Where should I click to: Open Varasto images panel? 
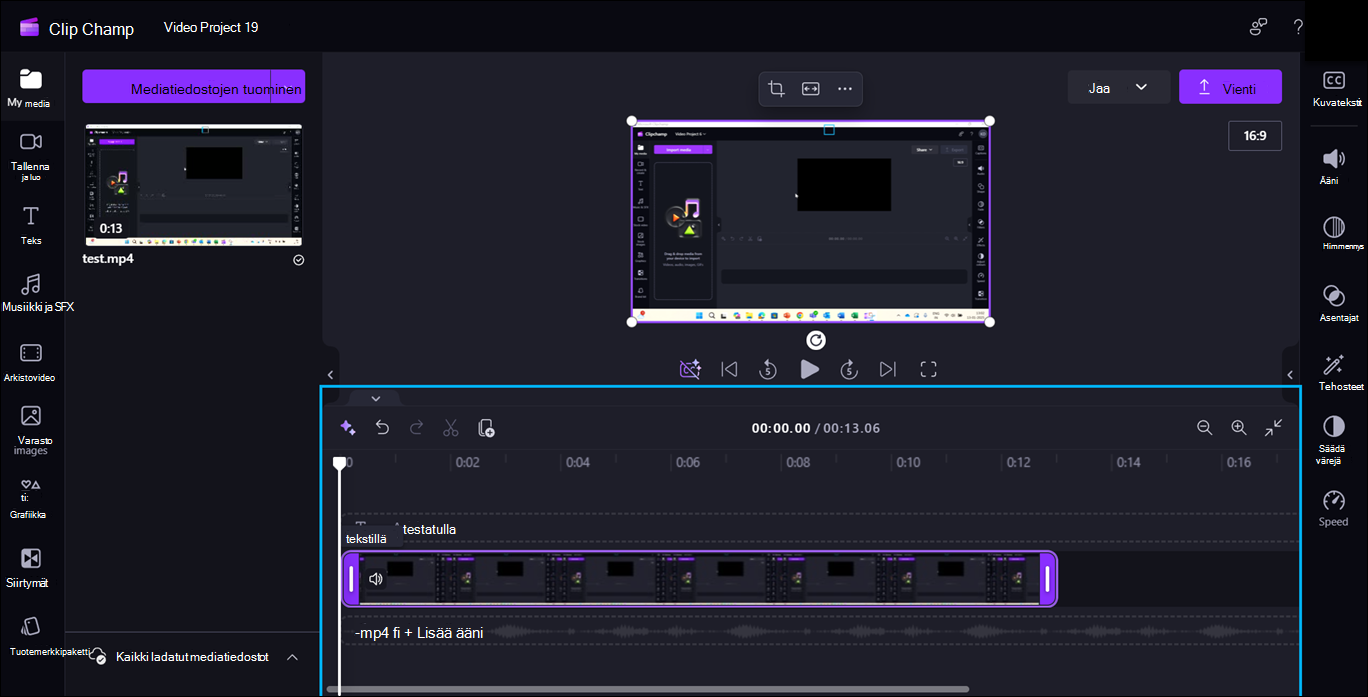tap(31, 430)
